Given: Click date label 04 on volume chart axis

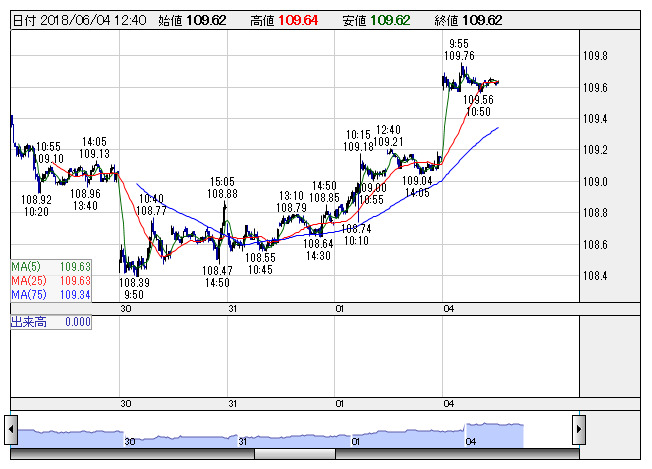Looking at the screenshot, I should coord(449,403).
